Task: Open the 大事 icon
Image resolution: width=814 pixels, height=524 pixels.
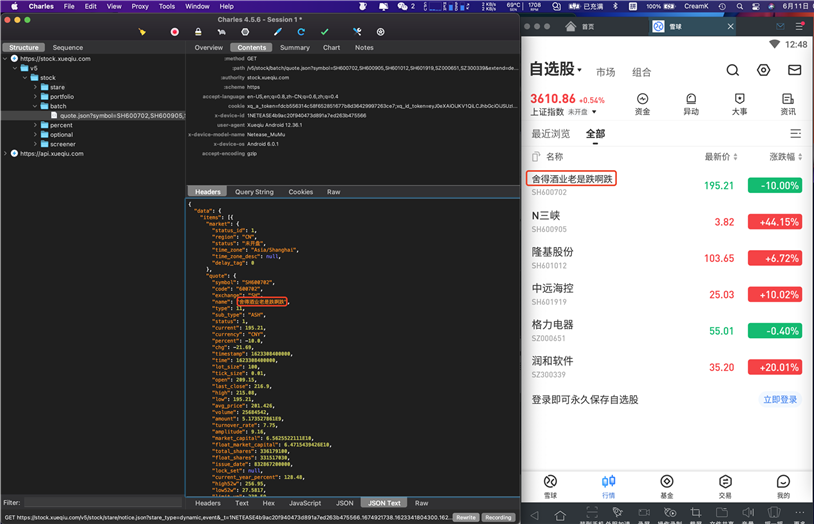Action: 739,104
